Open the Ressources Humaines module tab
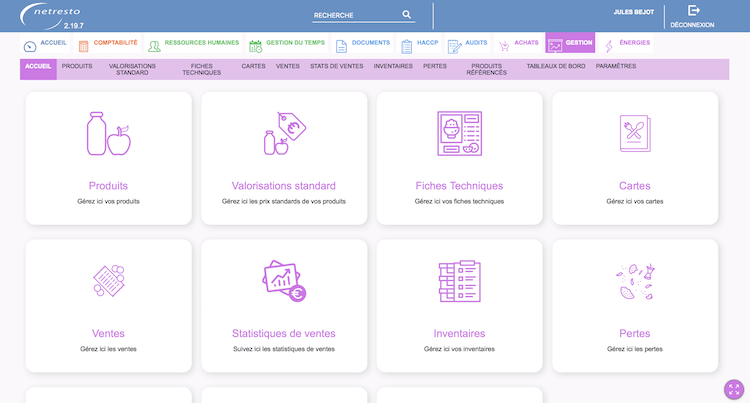The image size is (750, 403). click(193, 44)
